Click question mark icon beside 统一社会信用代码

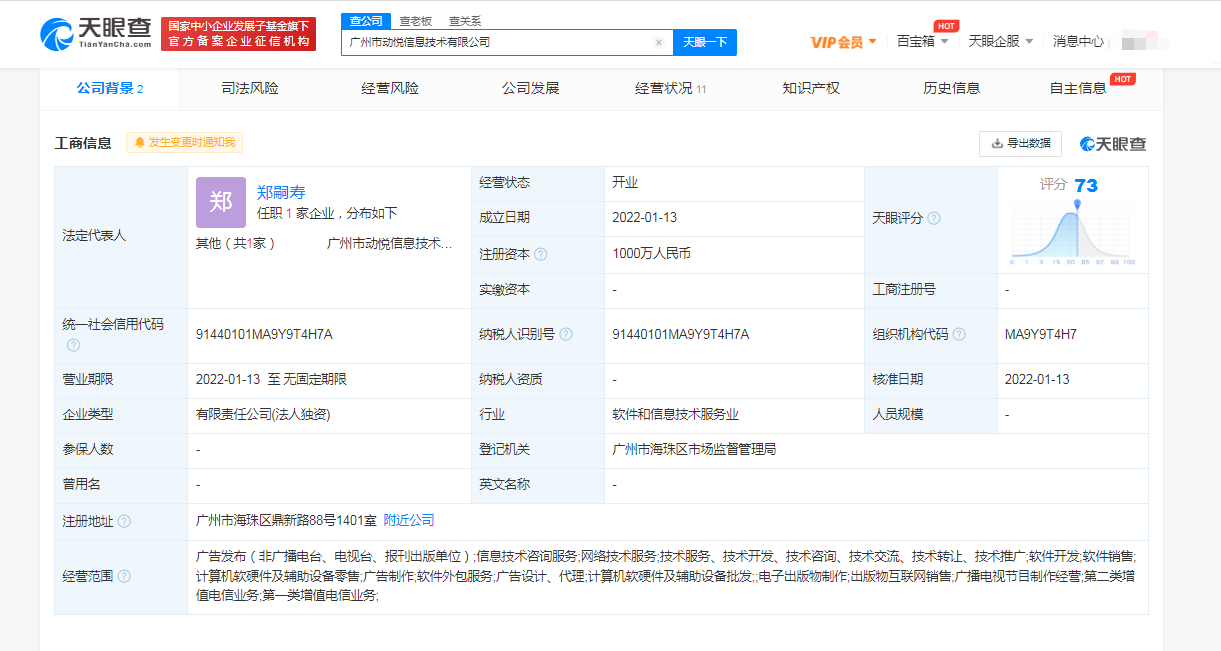click(x=72, y=345)
